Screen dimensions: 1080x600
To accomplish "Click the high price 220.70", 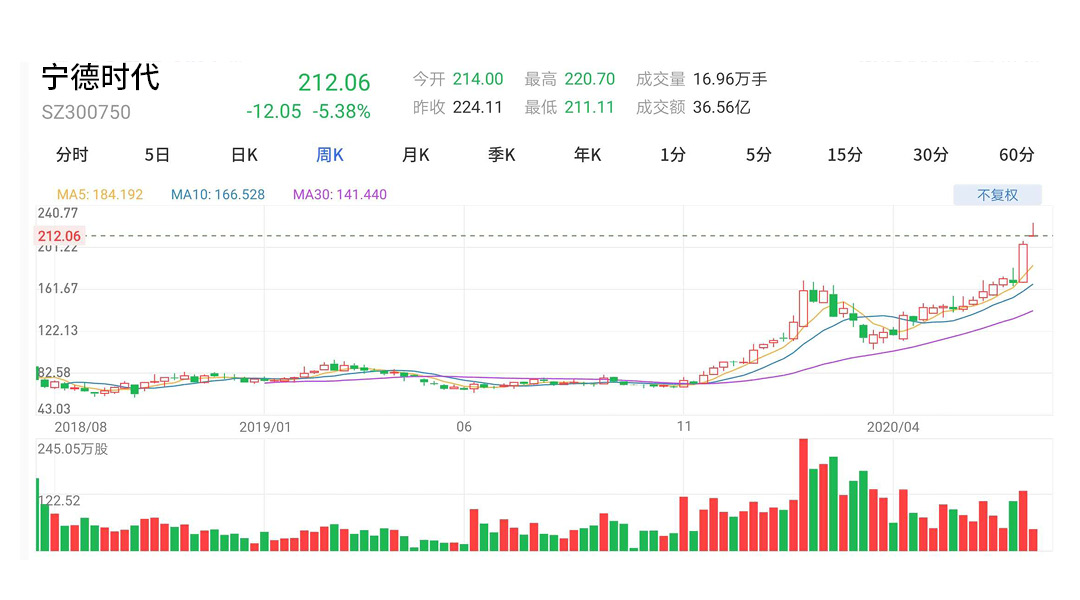I will (590, 79).
